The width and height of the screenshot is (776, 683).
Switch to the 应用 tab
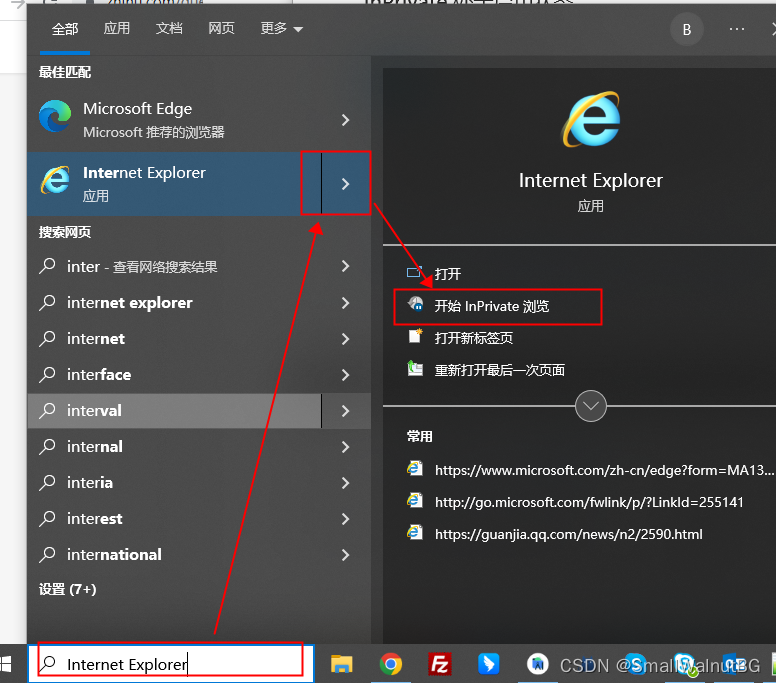[117, 28]
